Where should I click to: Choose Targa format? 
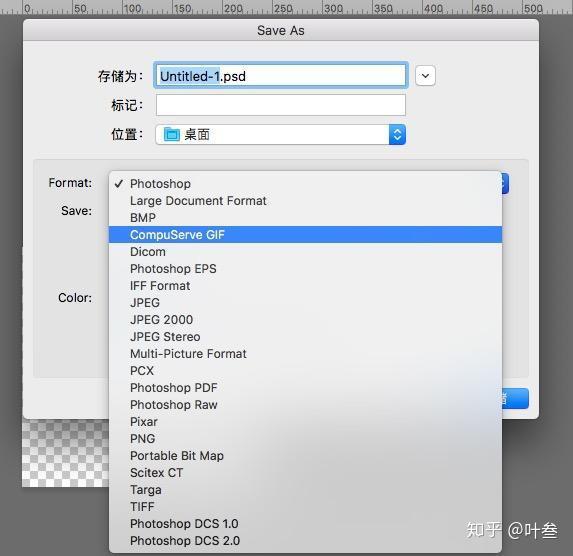pyautogui.click(x=305, y=489)
